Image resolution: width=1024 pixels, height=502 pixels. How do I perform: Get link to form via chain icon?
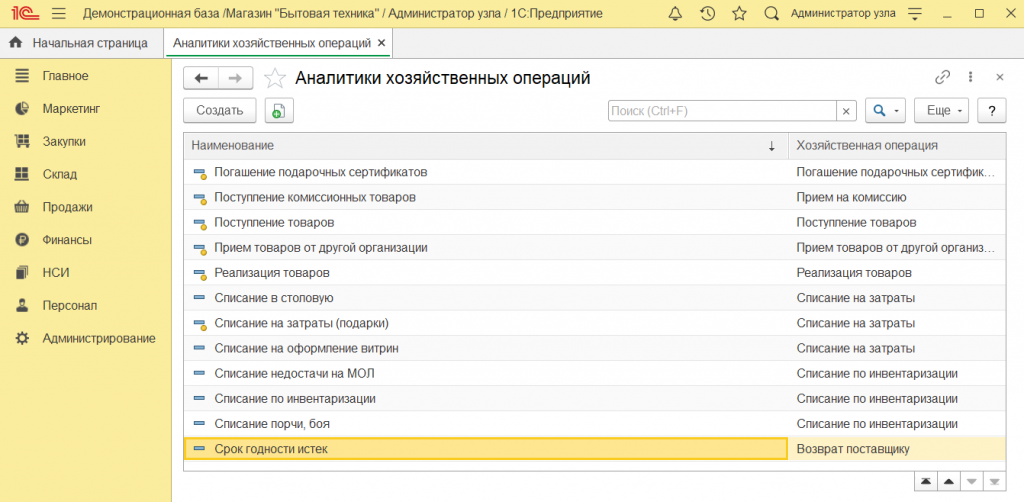942,77
